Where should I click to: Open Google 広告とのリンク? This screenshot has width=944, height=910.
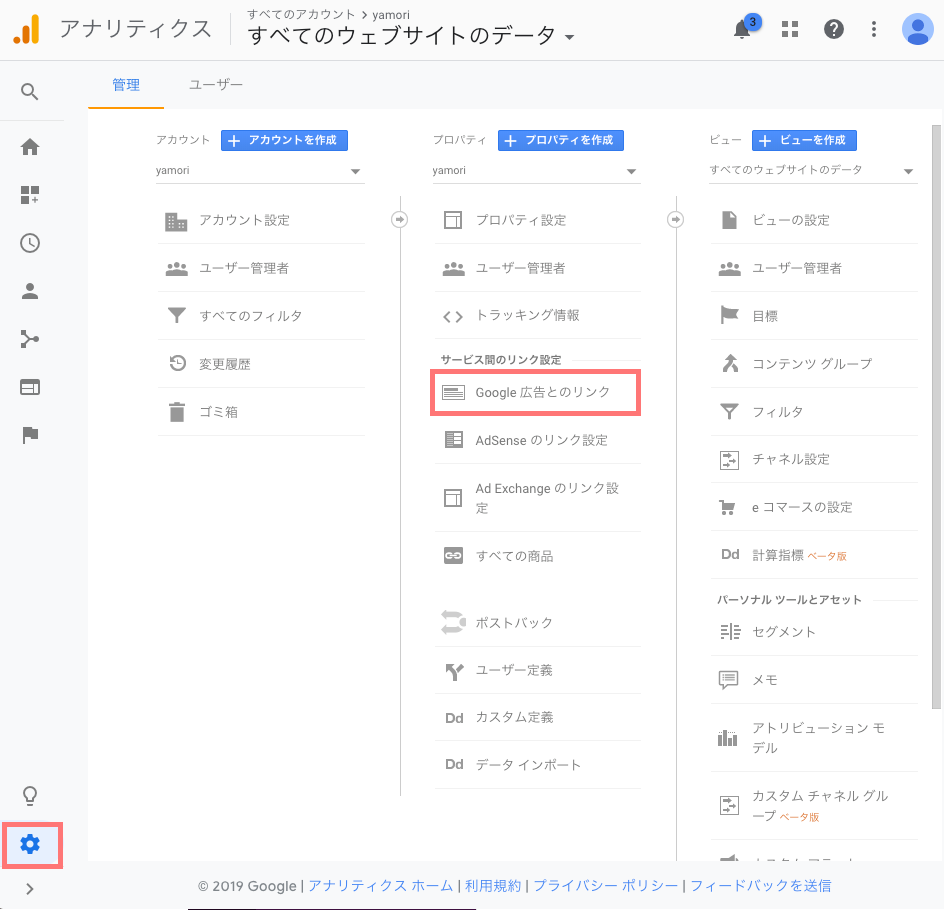pyautogui.click(x=535, y=392)
